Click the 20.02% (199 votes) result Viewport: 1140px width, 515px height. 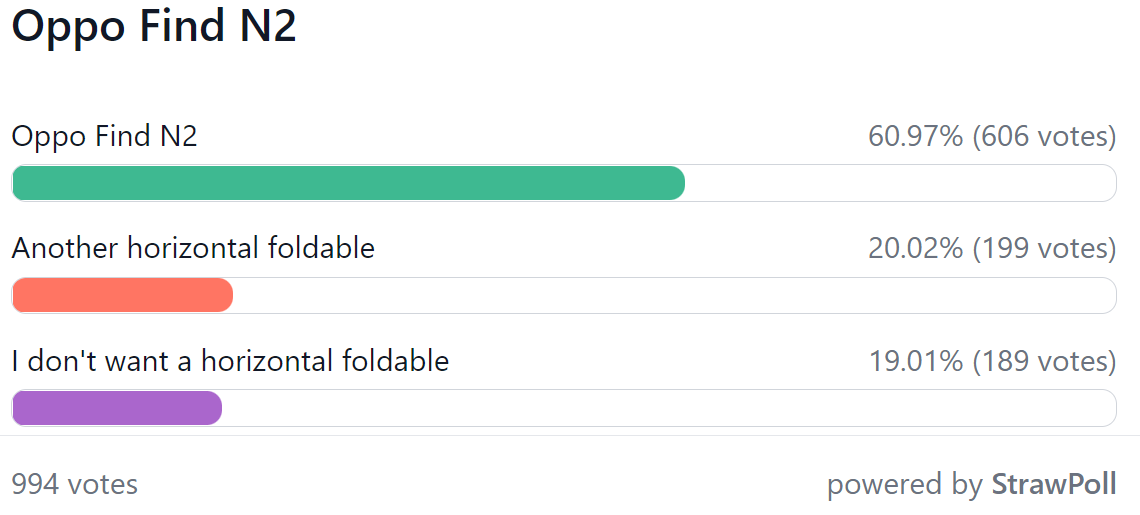pyautogui.click(x=992, y=249)
